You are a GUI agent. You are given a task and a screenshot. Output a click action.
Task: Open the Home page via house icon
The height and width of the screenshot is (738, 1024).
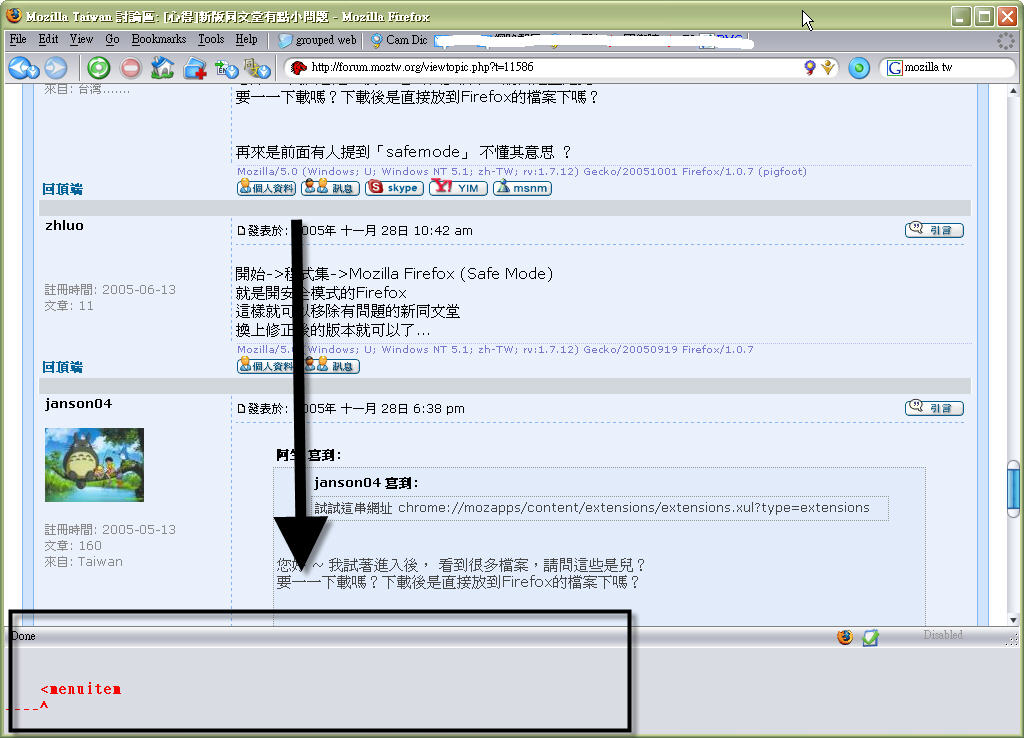[163, 67]
